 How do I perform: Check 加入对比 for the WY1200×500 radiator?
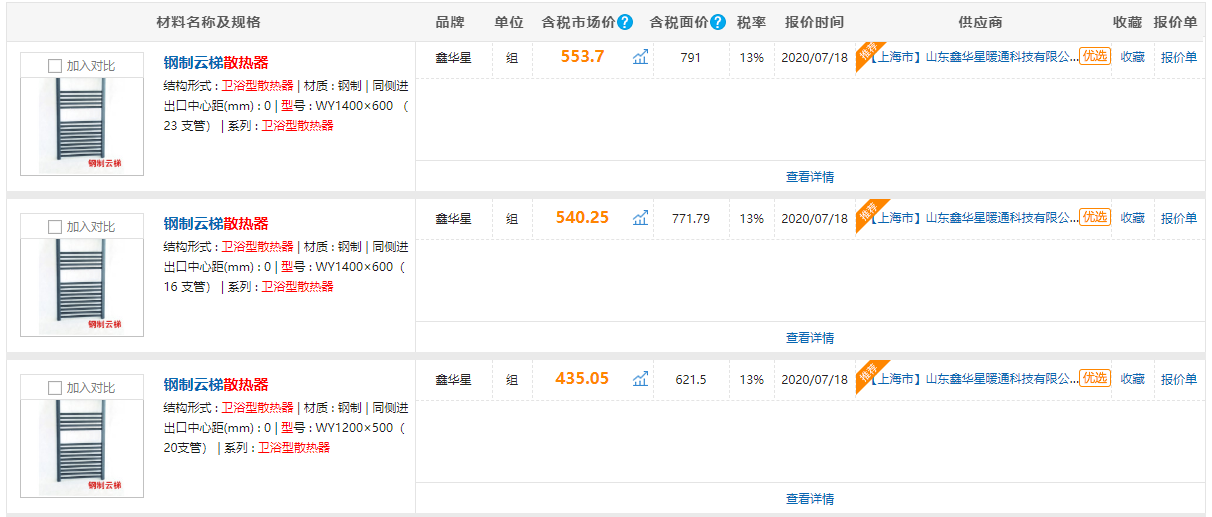click(55, 388)
